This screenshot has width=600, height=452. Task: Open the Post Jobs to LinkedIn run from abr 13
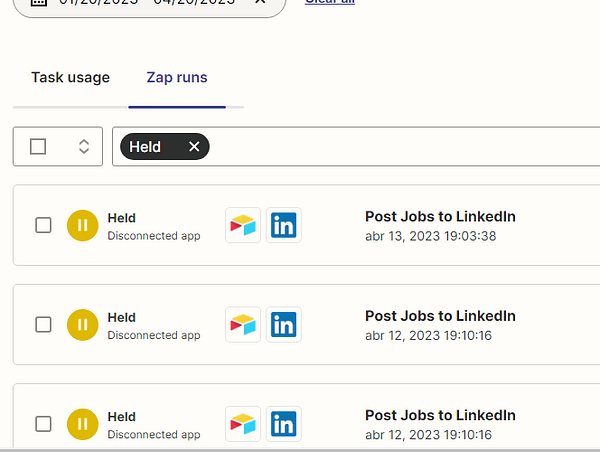click(x=440, y=217)
